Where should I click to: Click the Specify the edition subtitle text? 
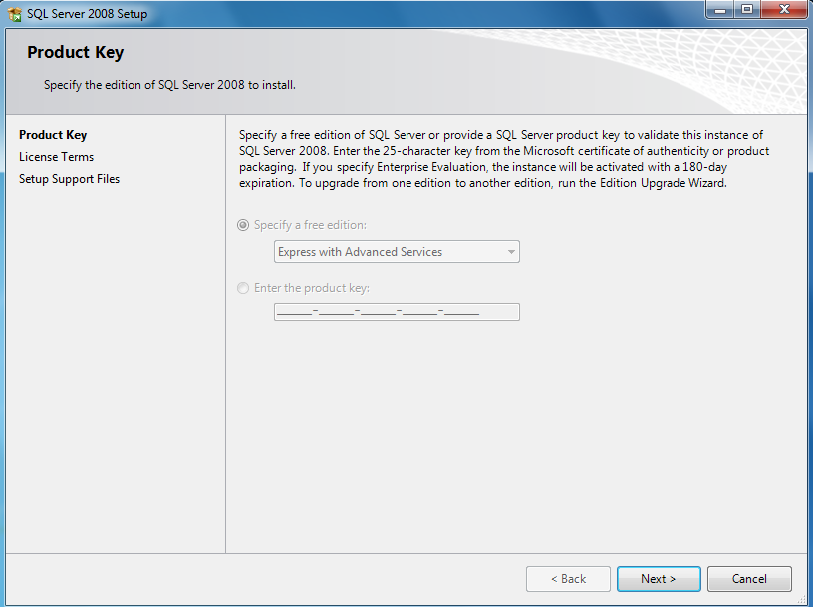tap(170, 85)
